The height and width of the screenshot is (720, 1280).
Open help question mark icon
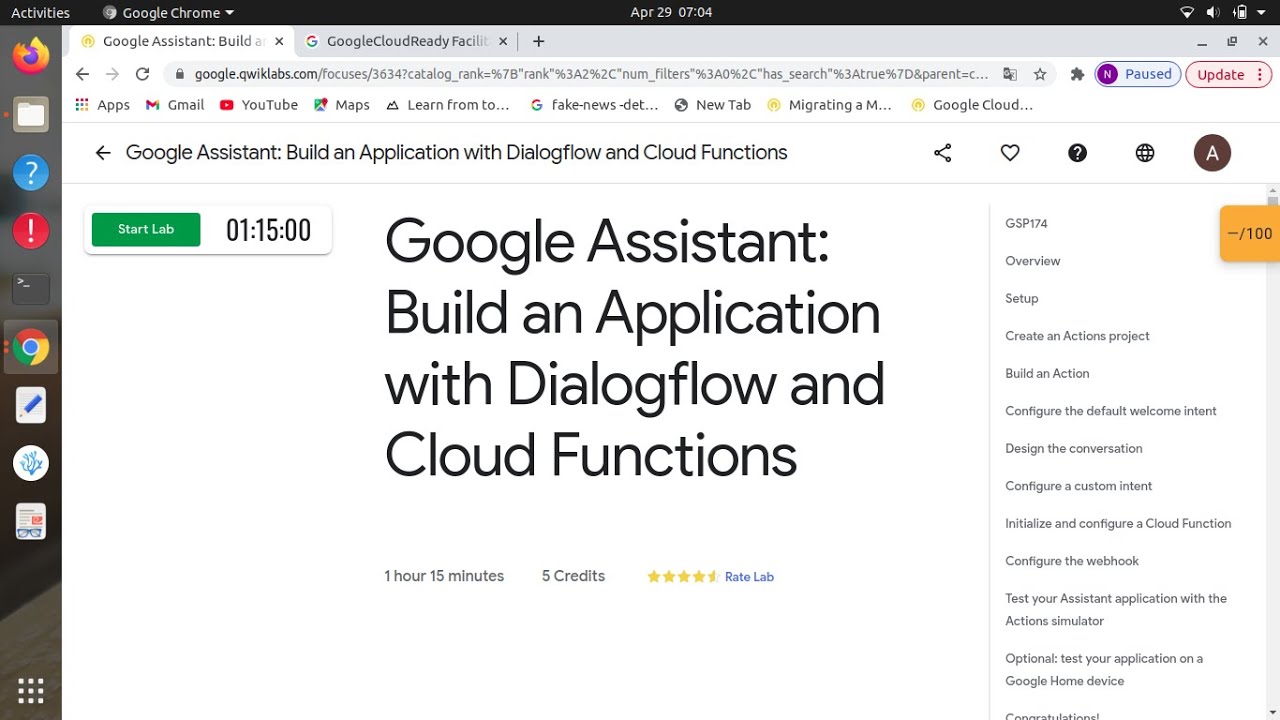coord(1077,153)
